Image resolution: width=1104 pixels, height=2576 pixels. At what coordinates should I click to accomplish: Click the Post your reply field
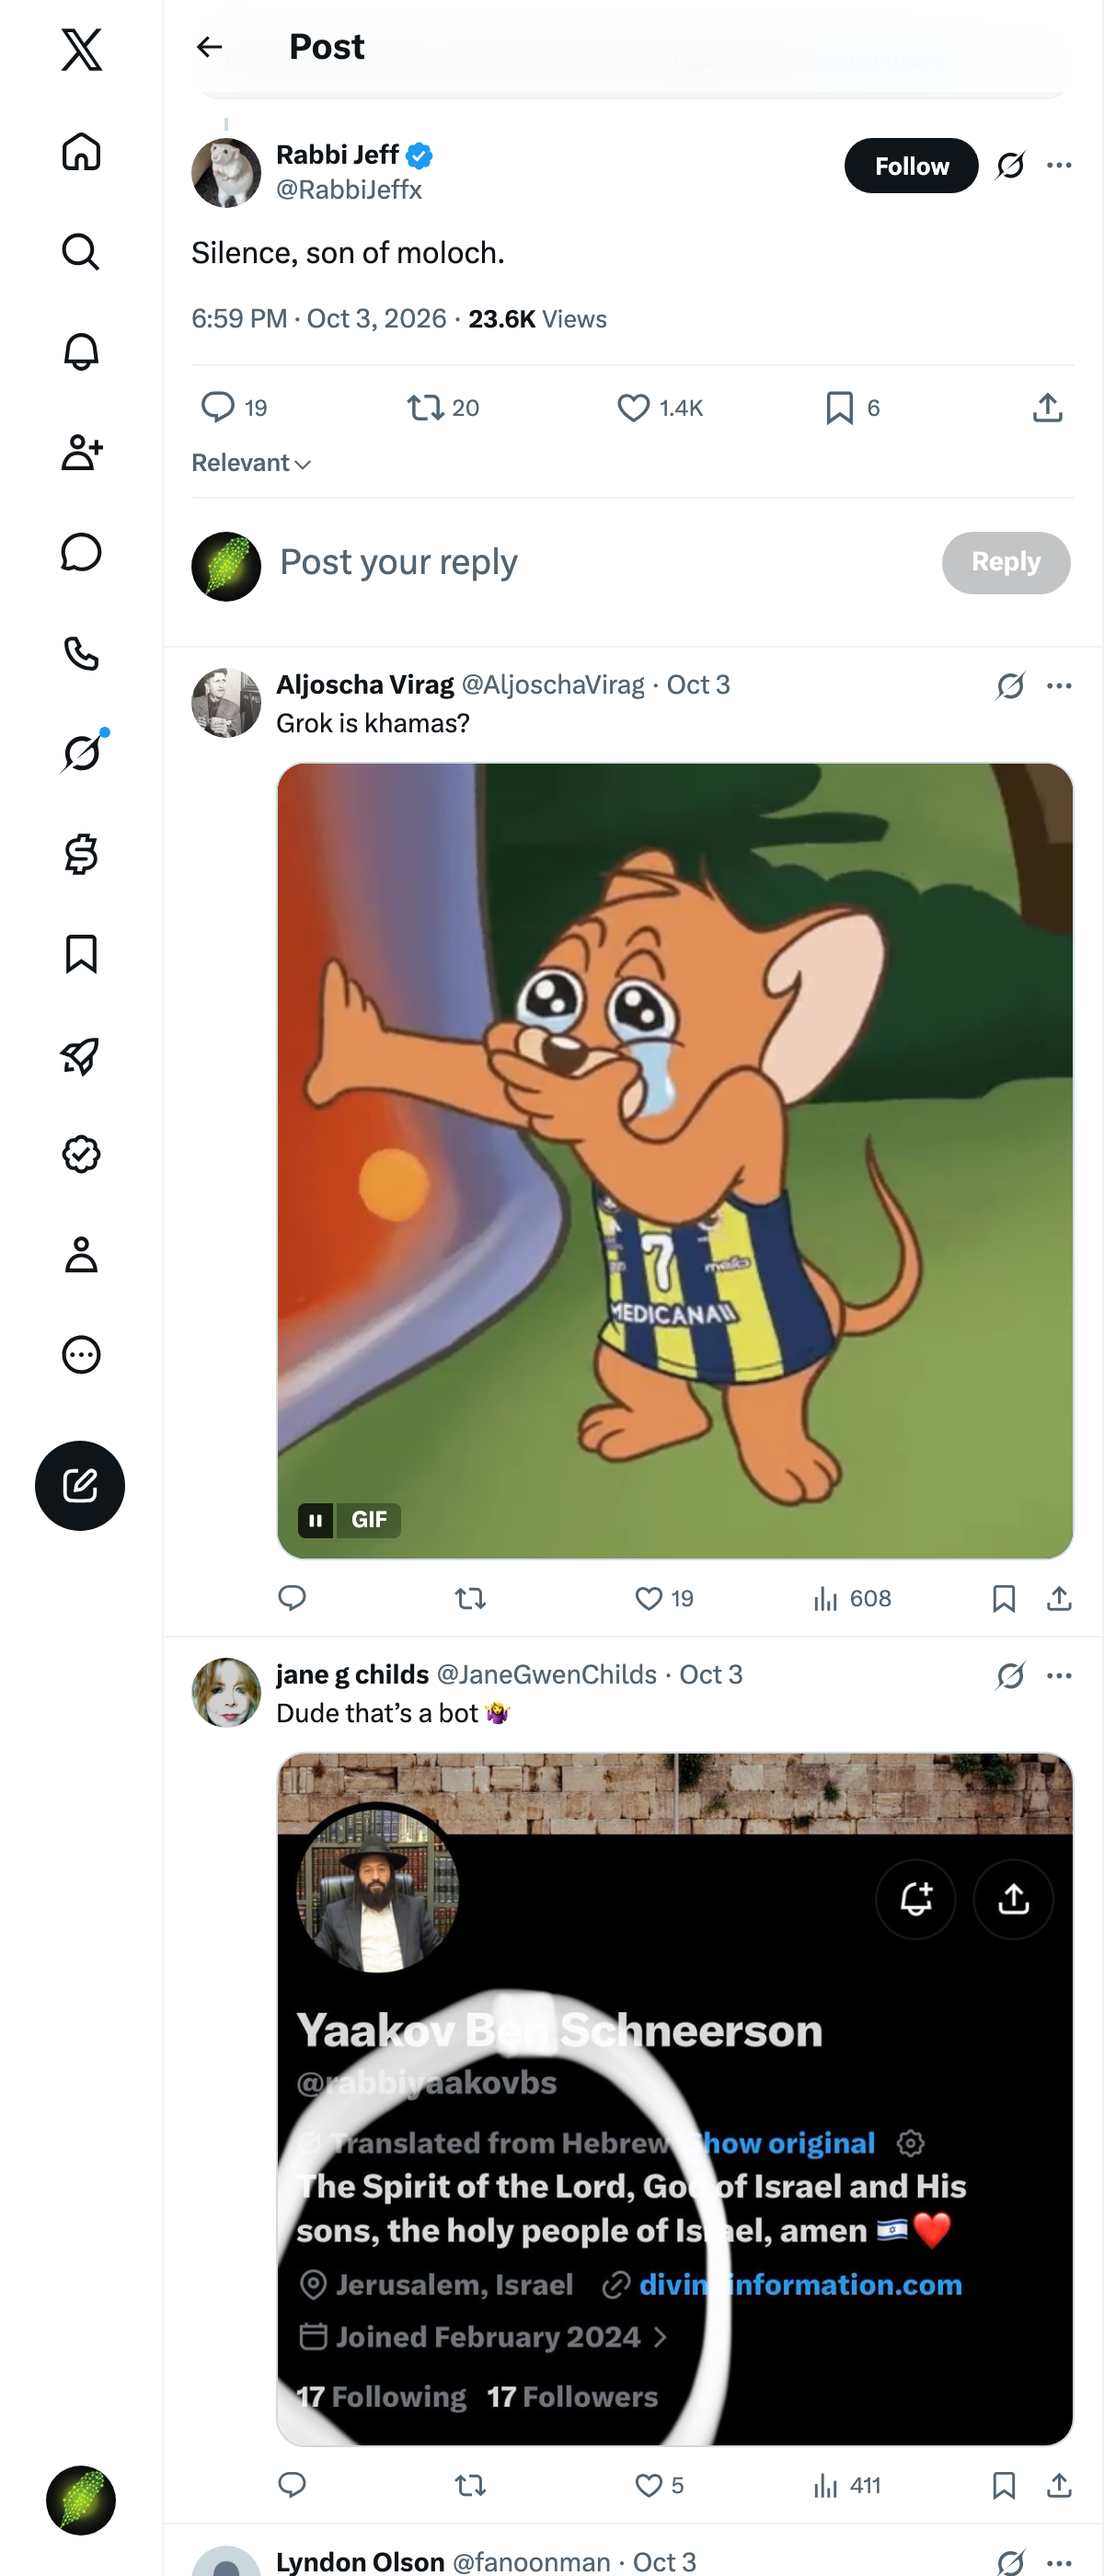[x=600, y=563]
